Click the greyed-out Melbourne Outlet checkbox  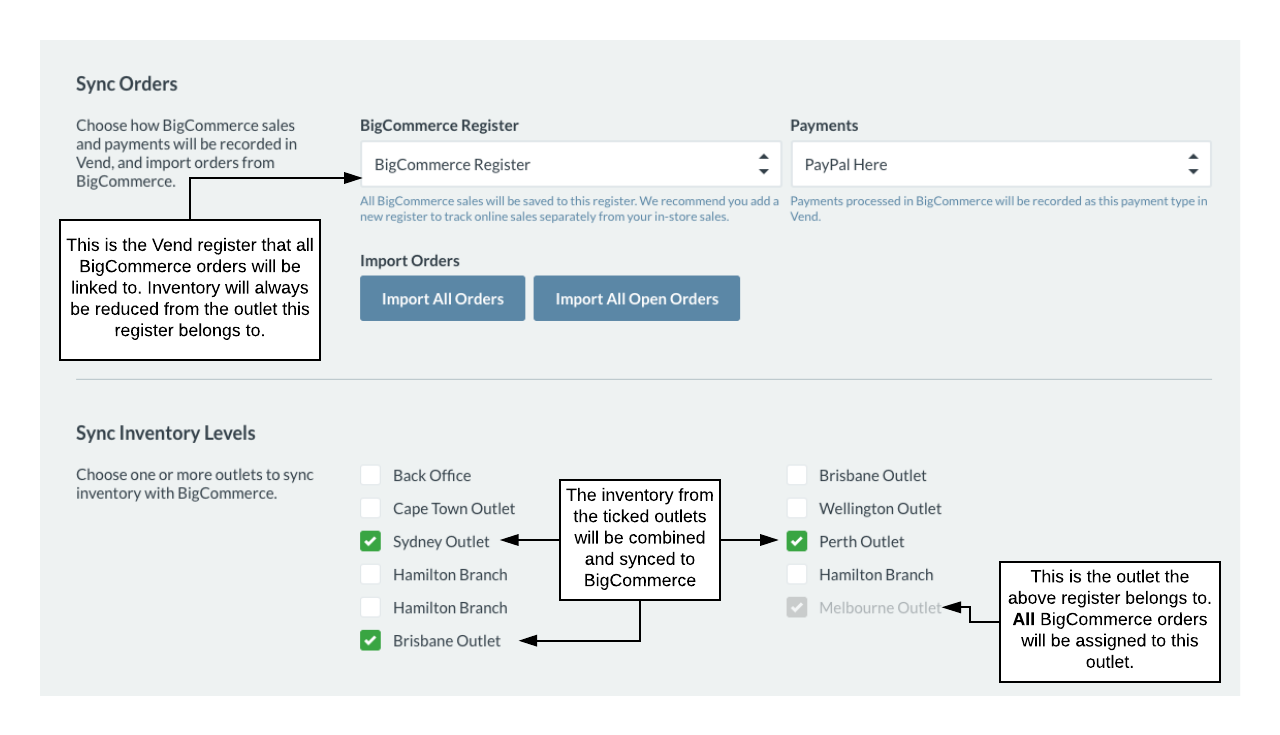tap(797, 607)
